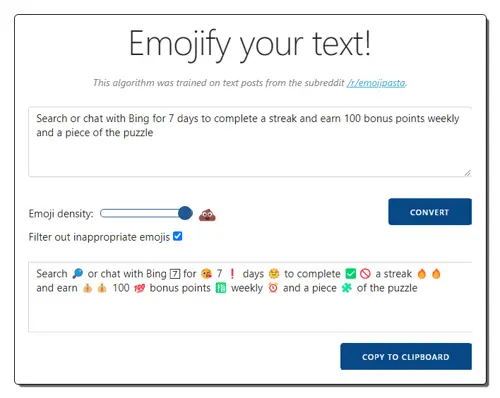Click the Convert button
Screen dimensions: 500x398
(x=430, y=212)
